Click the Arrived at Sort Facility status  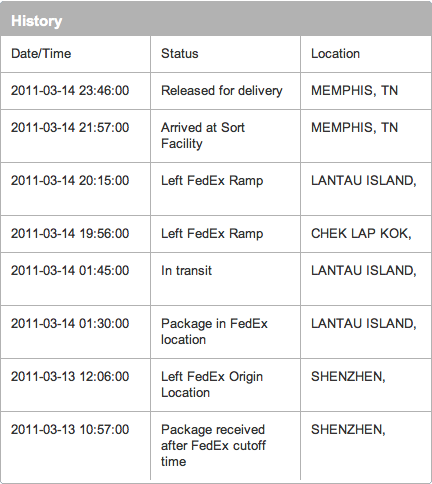[203, 135]
